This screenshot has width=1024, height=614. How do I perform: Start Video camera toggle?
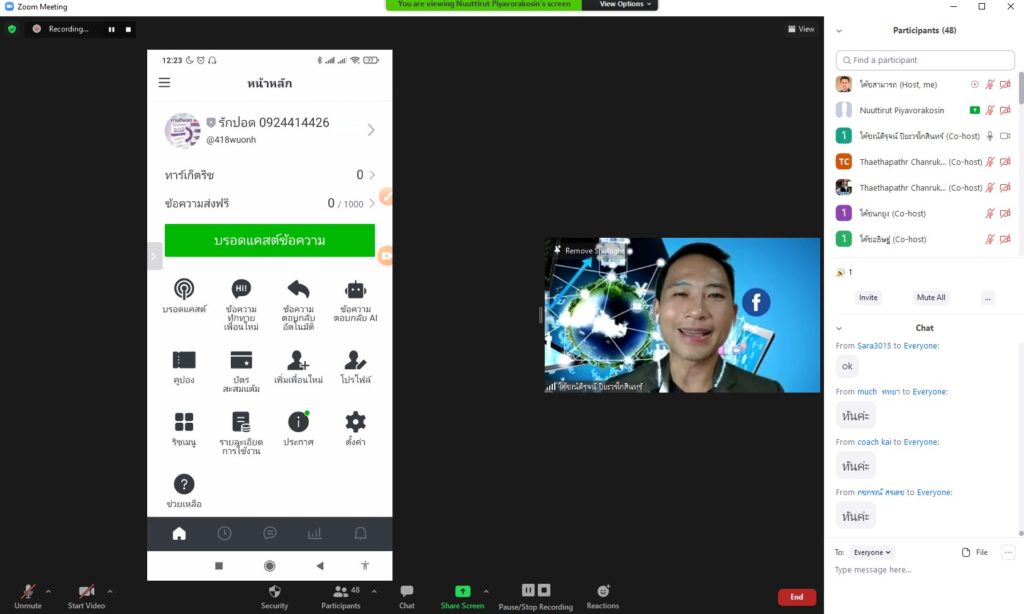87,591
